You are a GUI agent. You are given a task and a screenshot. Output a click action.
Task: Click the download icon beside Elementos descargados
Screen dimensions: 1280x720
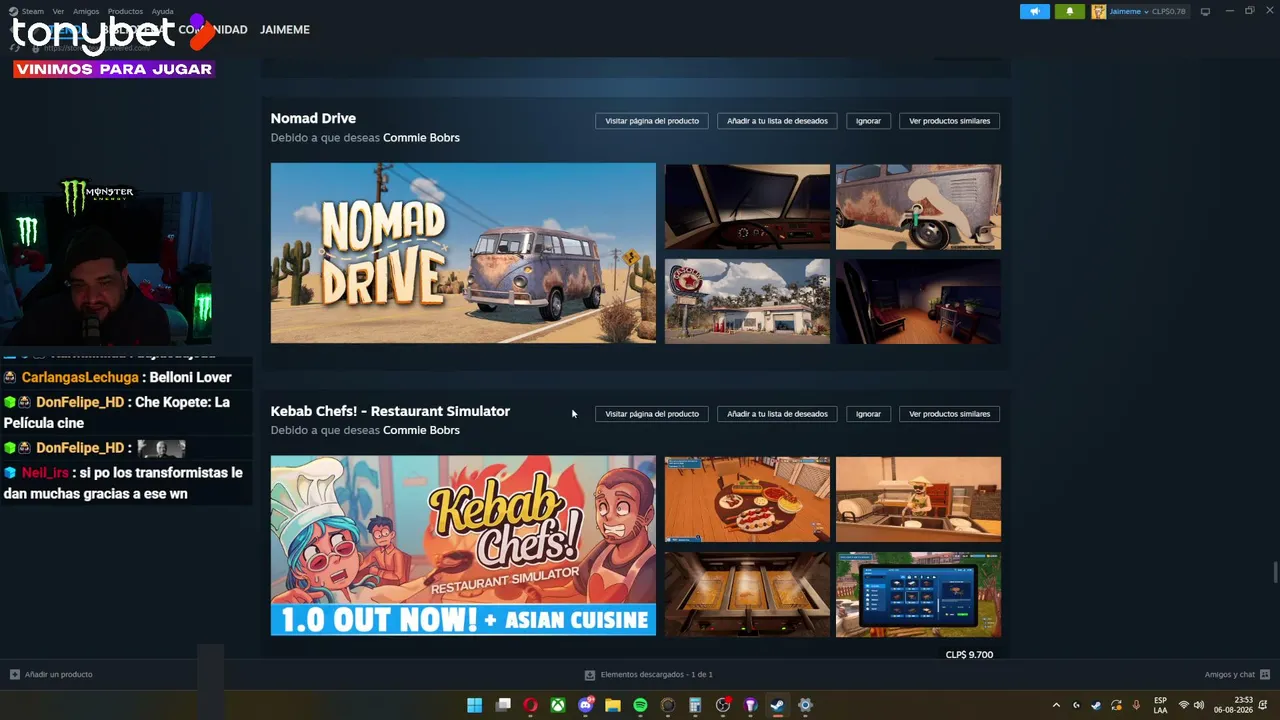click(x=590, y=675)
